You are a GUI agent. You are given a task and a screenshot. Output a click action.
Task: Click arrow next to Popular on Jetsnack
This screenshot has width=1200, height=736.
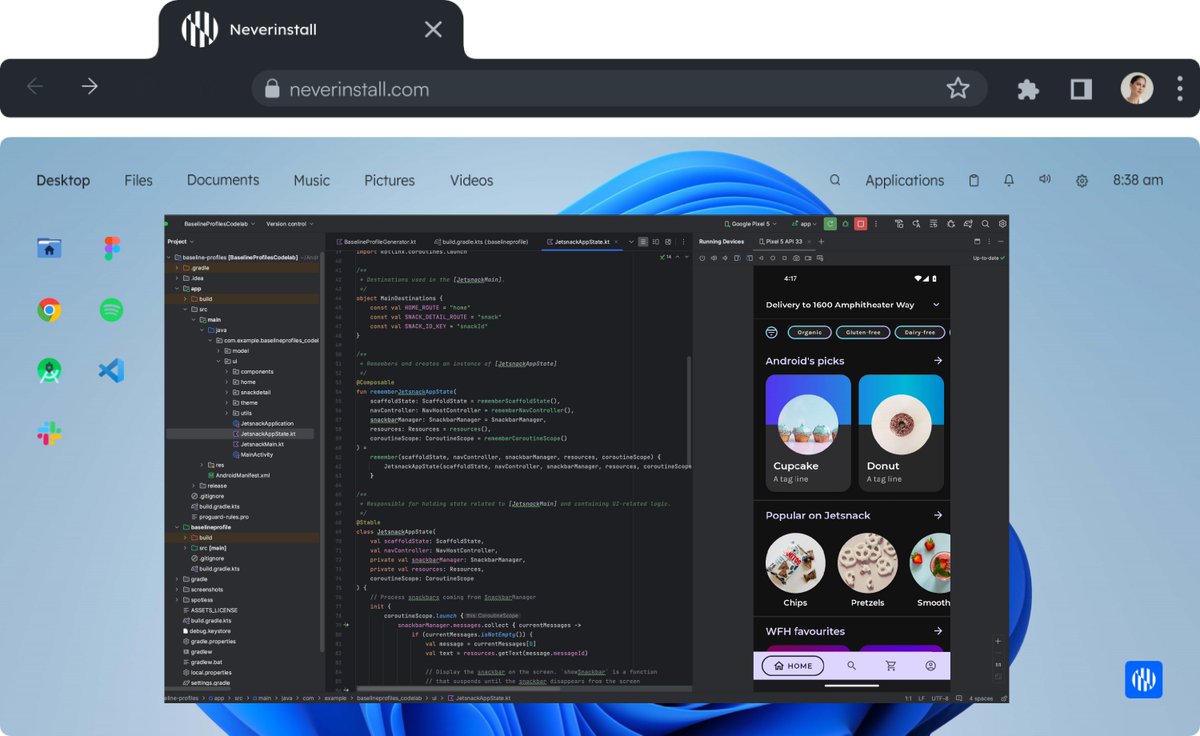click(938, 515)
